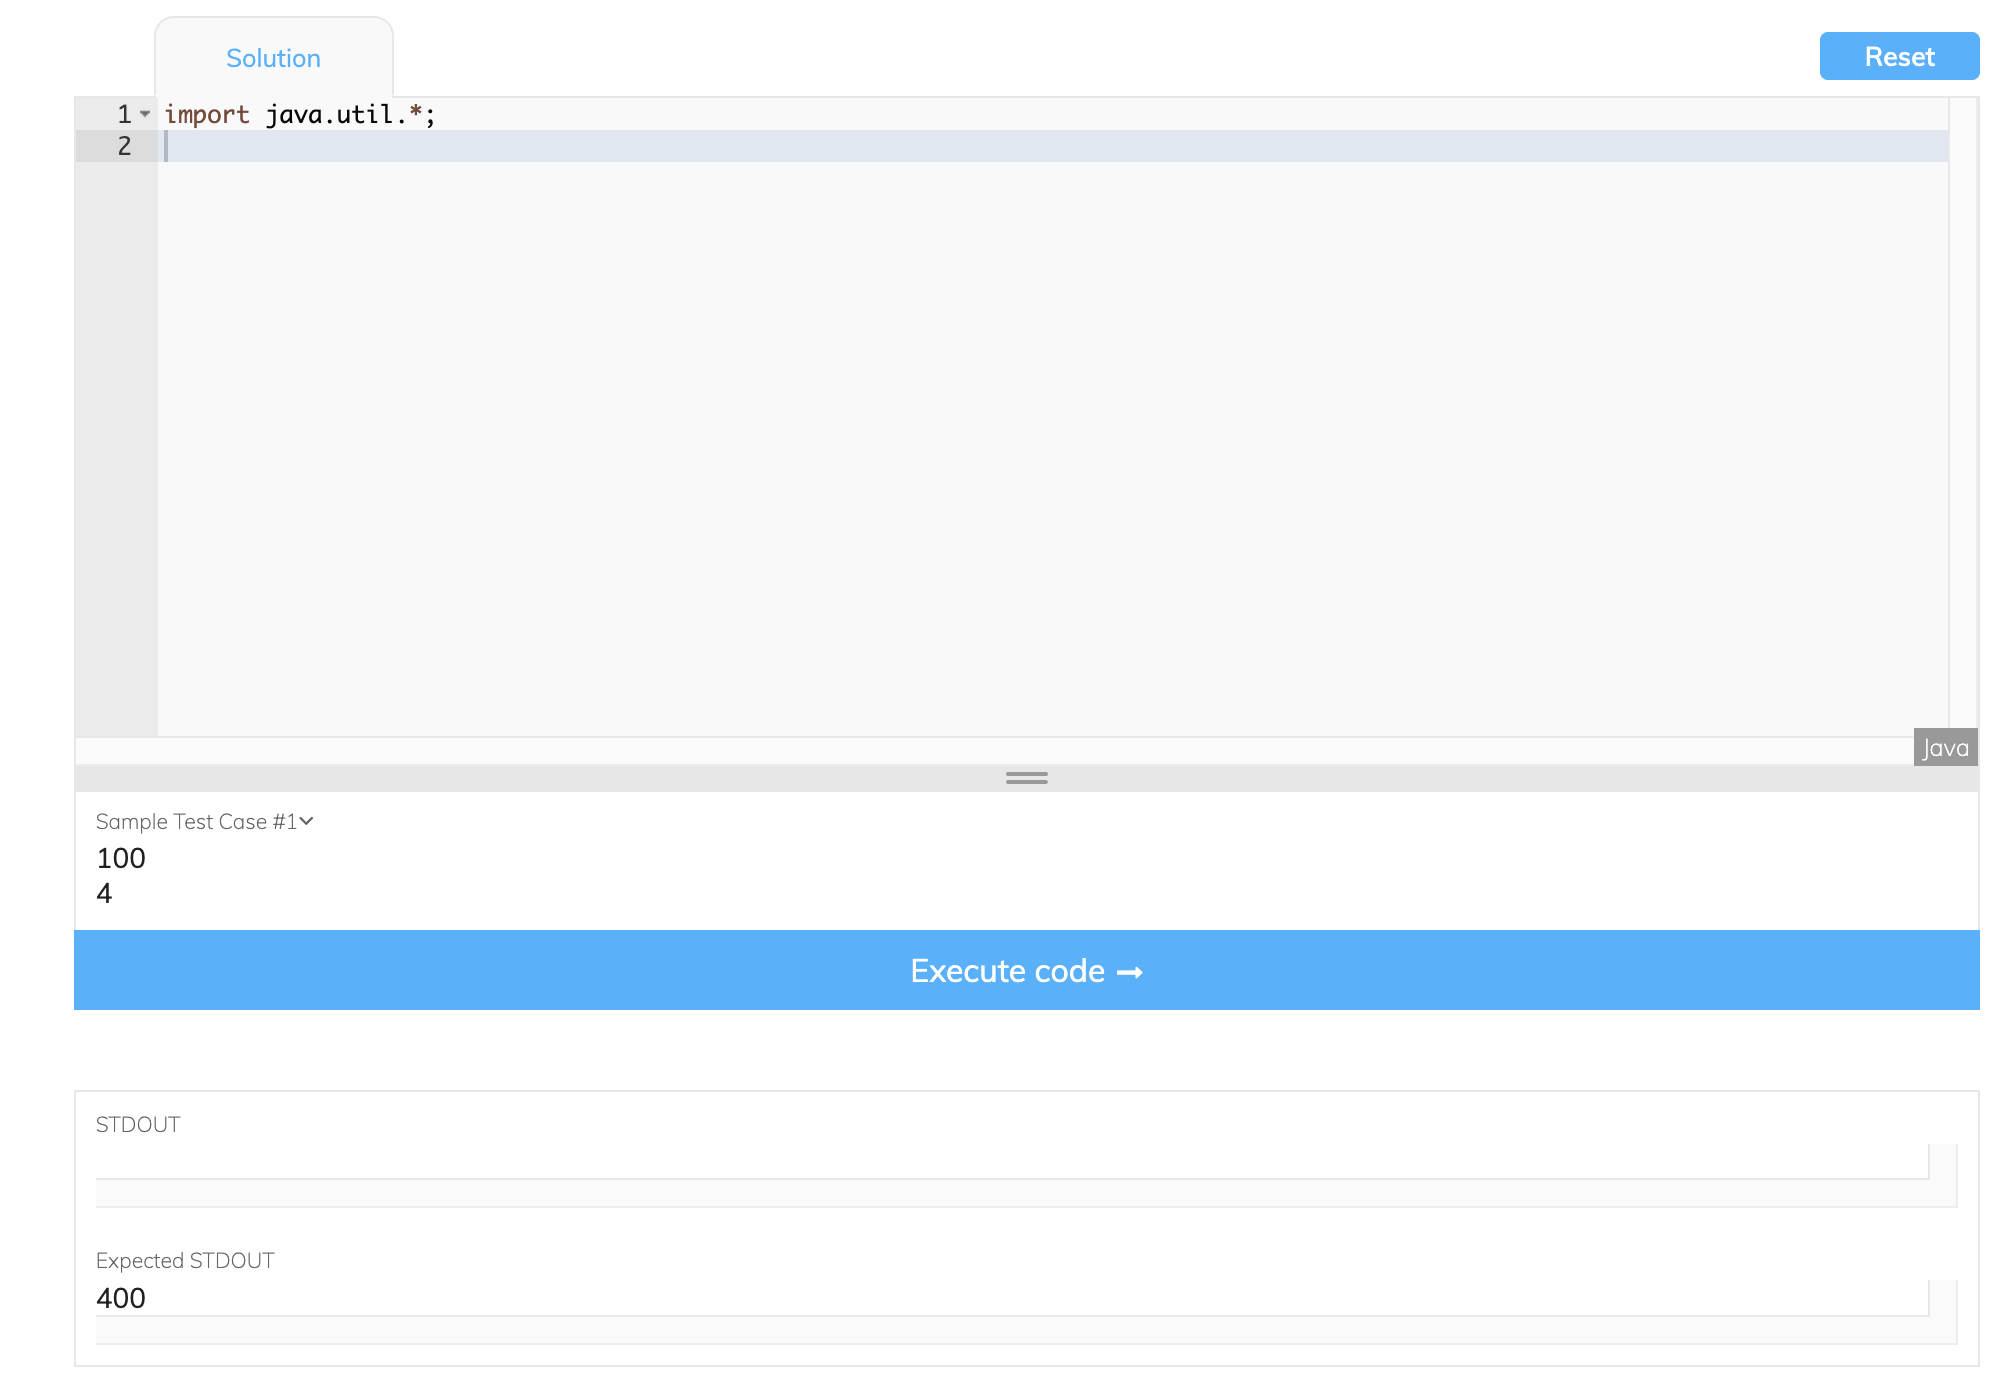Screen dimensions: 2014x1390
Task: Click the STDOUT label
Action: (x=138, y=1123)
